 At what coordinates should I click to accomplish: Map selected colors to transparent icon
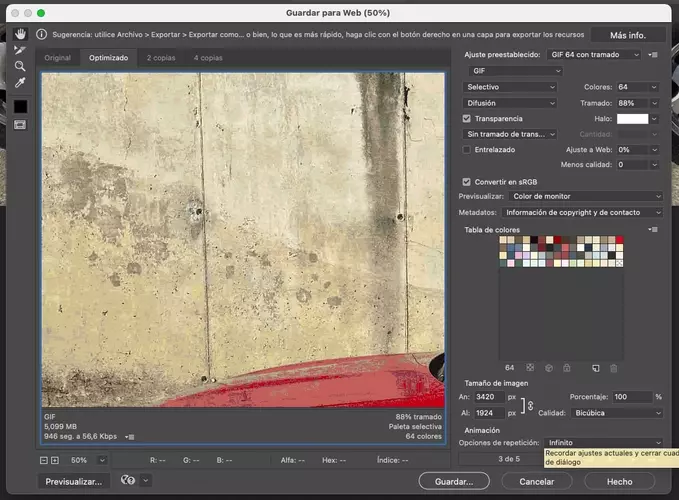pyautogui.click(x=530, y=368)
